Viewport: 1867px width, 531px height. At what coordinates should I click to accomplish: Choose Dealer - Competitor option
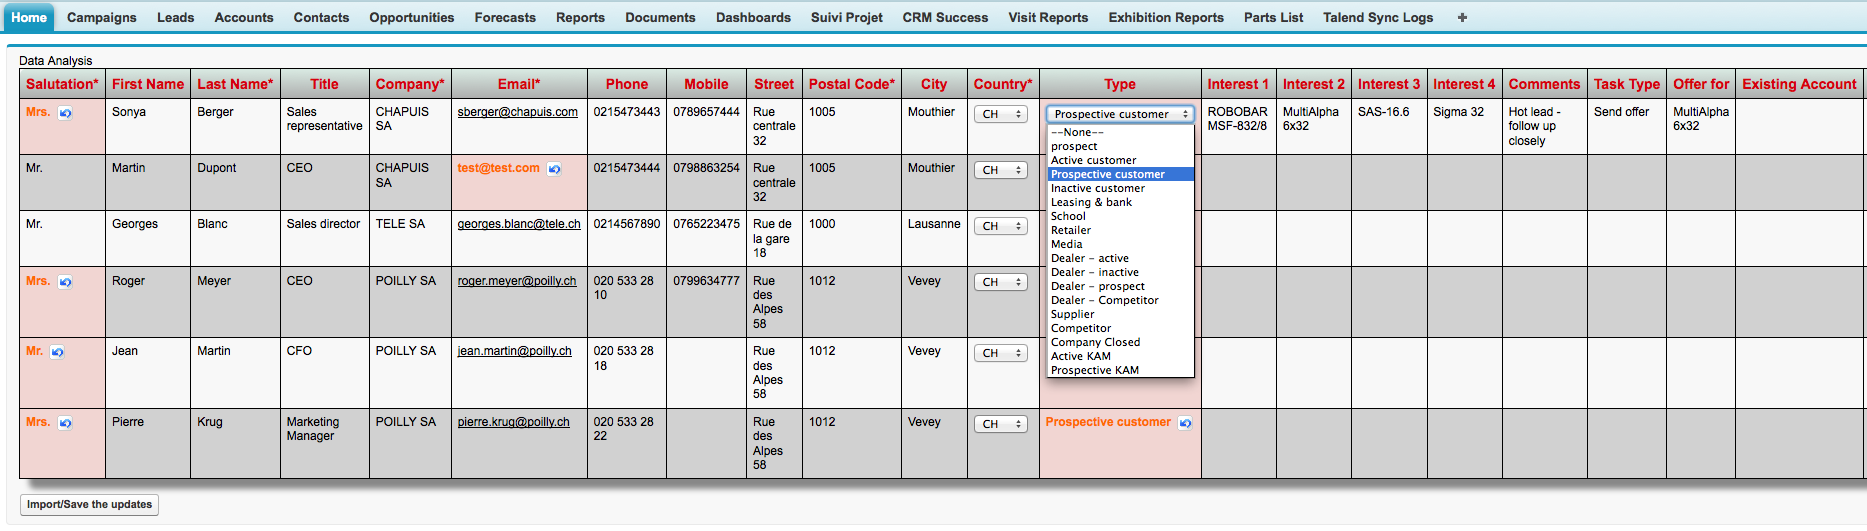click(x=1120, y=300)
